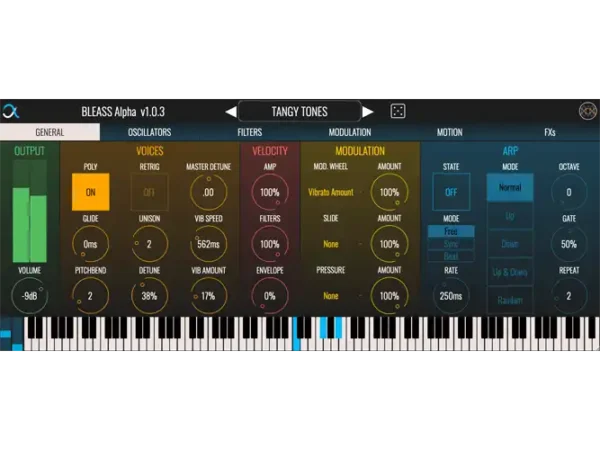The height and width of the screenshot is (450, 600).
Task: Toggle the ARP STATE OFF button
Action: (x=451, y=192)
